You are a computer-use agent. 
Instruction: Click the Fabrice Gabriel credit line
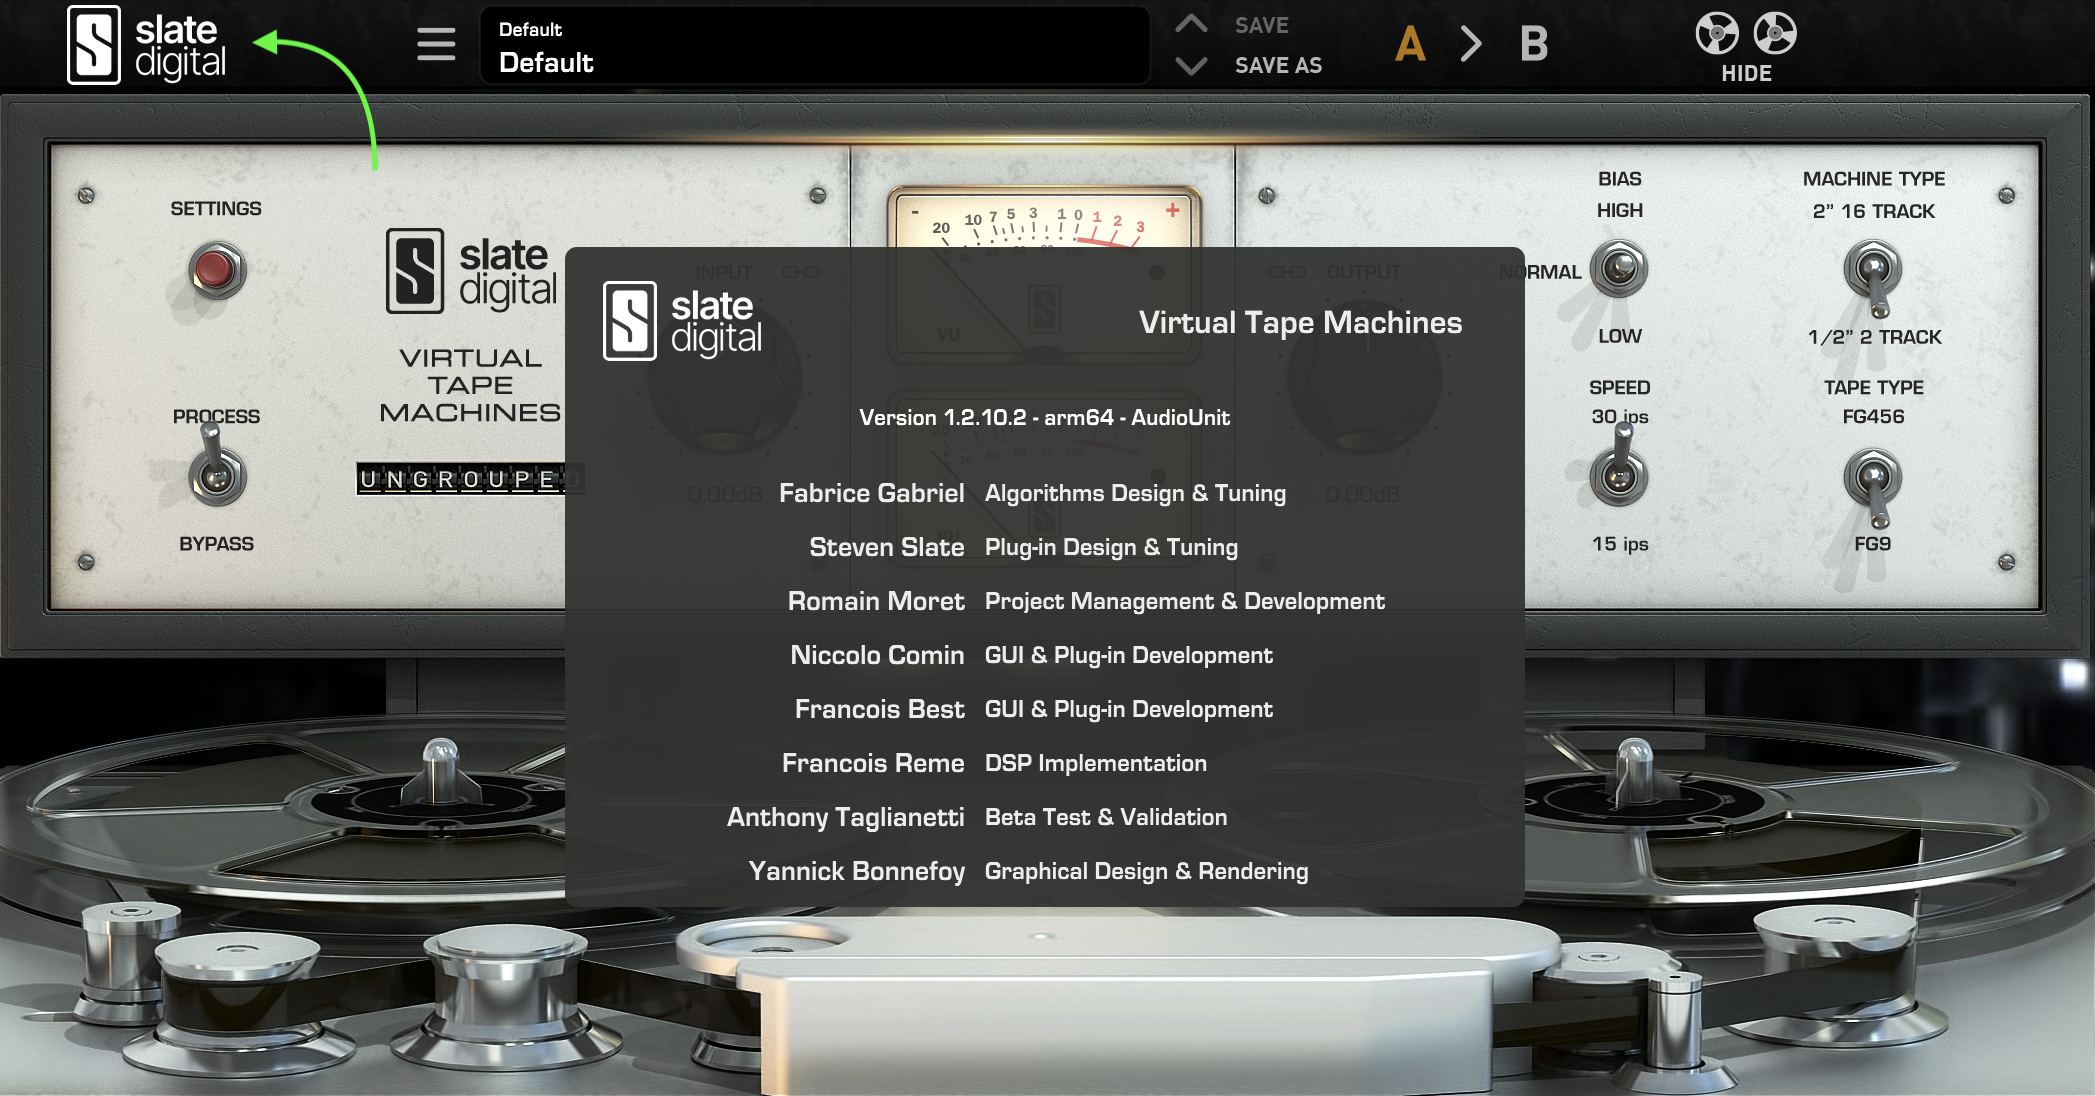click(x=1032, y=493)
